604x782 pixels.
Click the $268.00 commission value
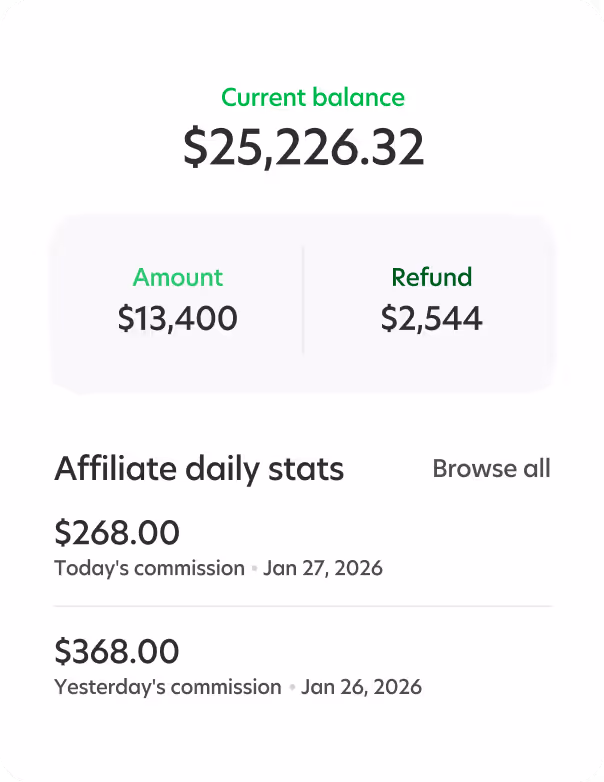point(117,533)
